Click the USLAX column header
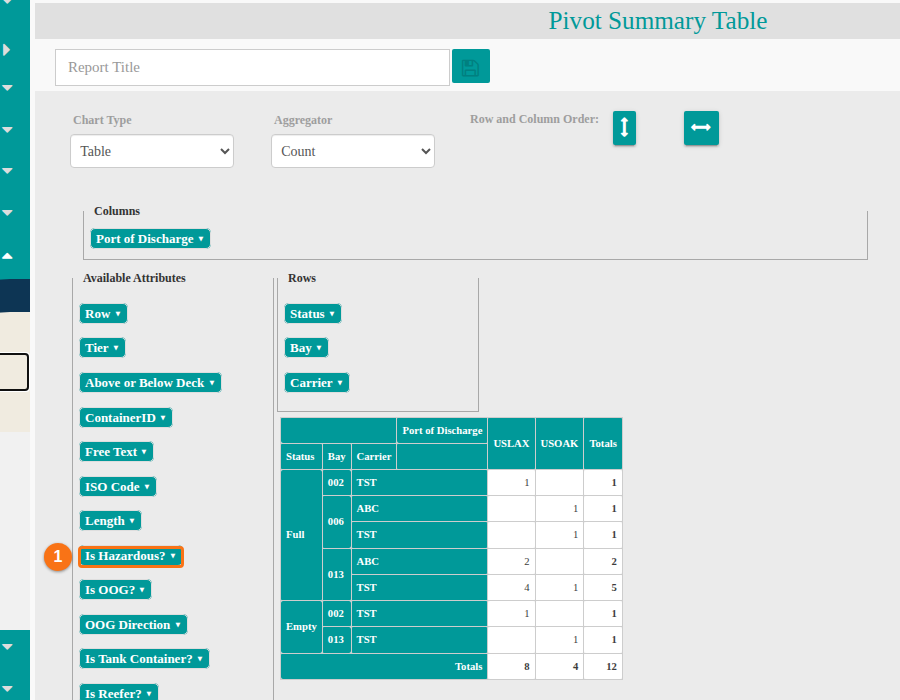The width and height of the screenshot is (900, 700). coord(511,444)
